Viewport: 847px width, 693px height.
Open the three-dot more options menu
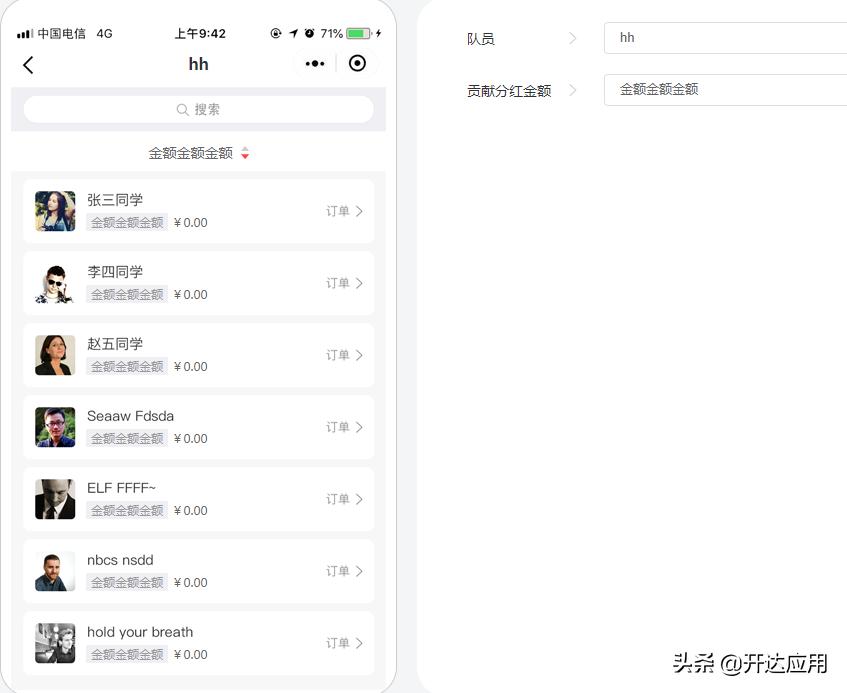pyautogui.click(x=315, y=64)
